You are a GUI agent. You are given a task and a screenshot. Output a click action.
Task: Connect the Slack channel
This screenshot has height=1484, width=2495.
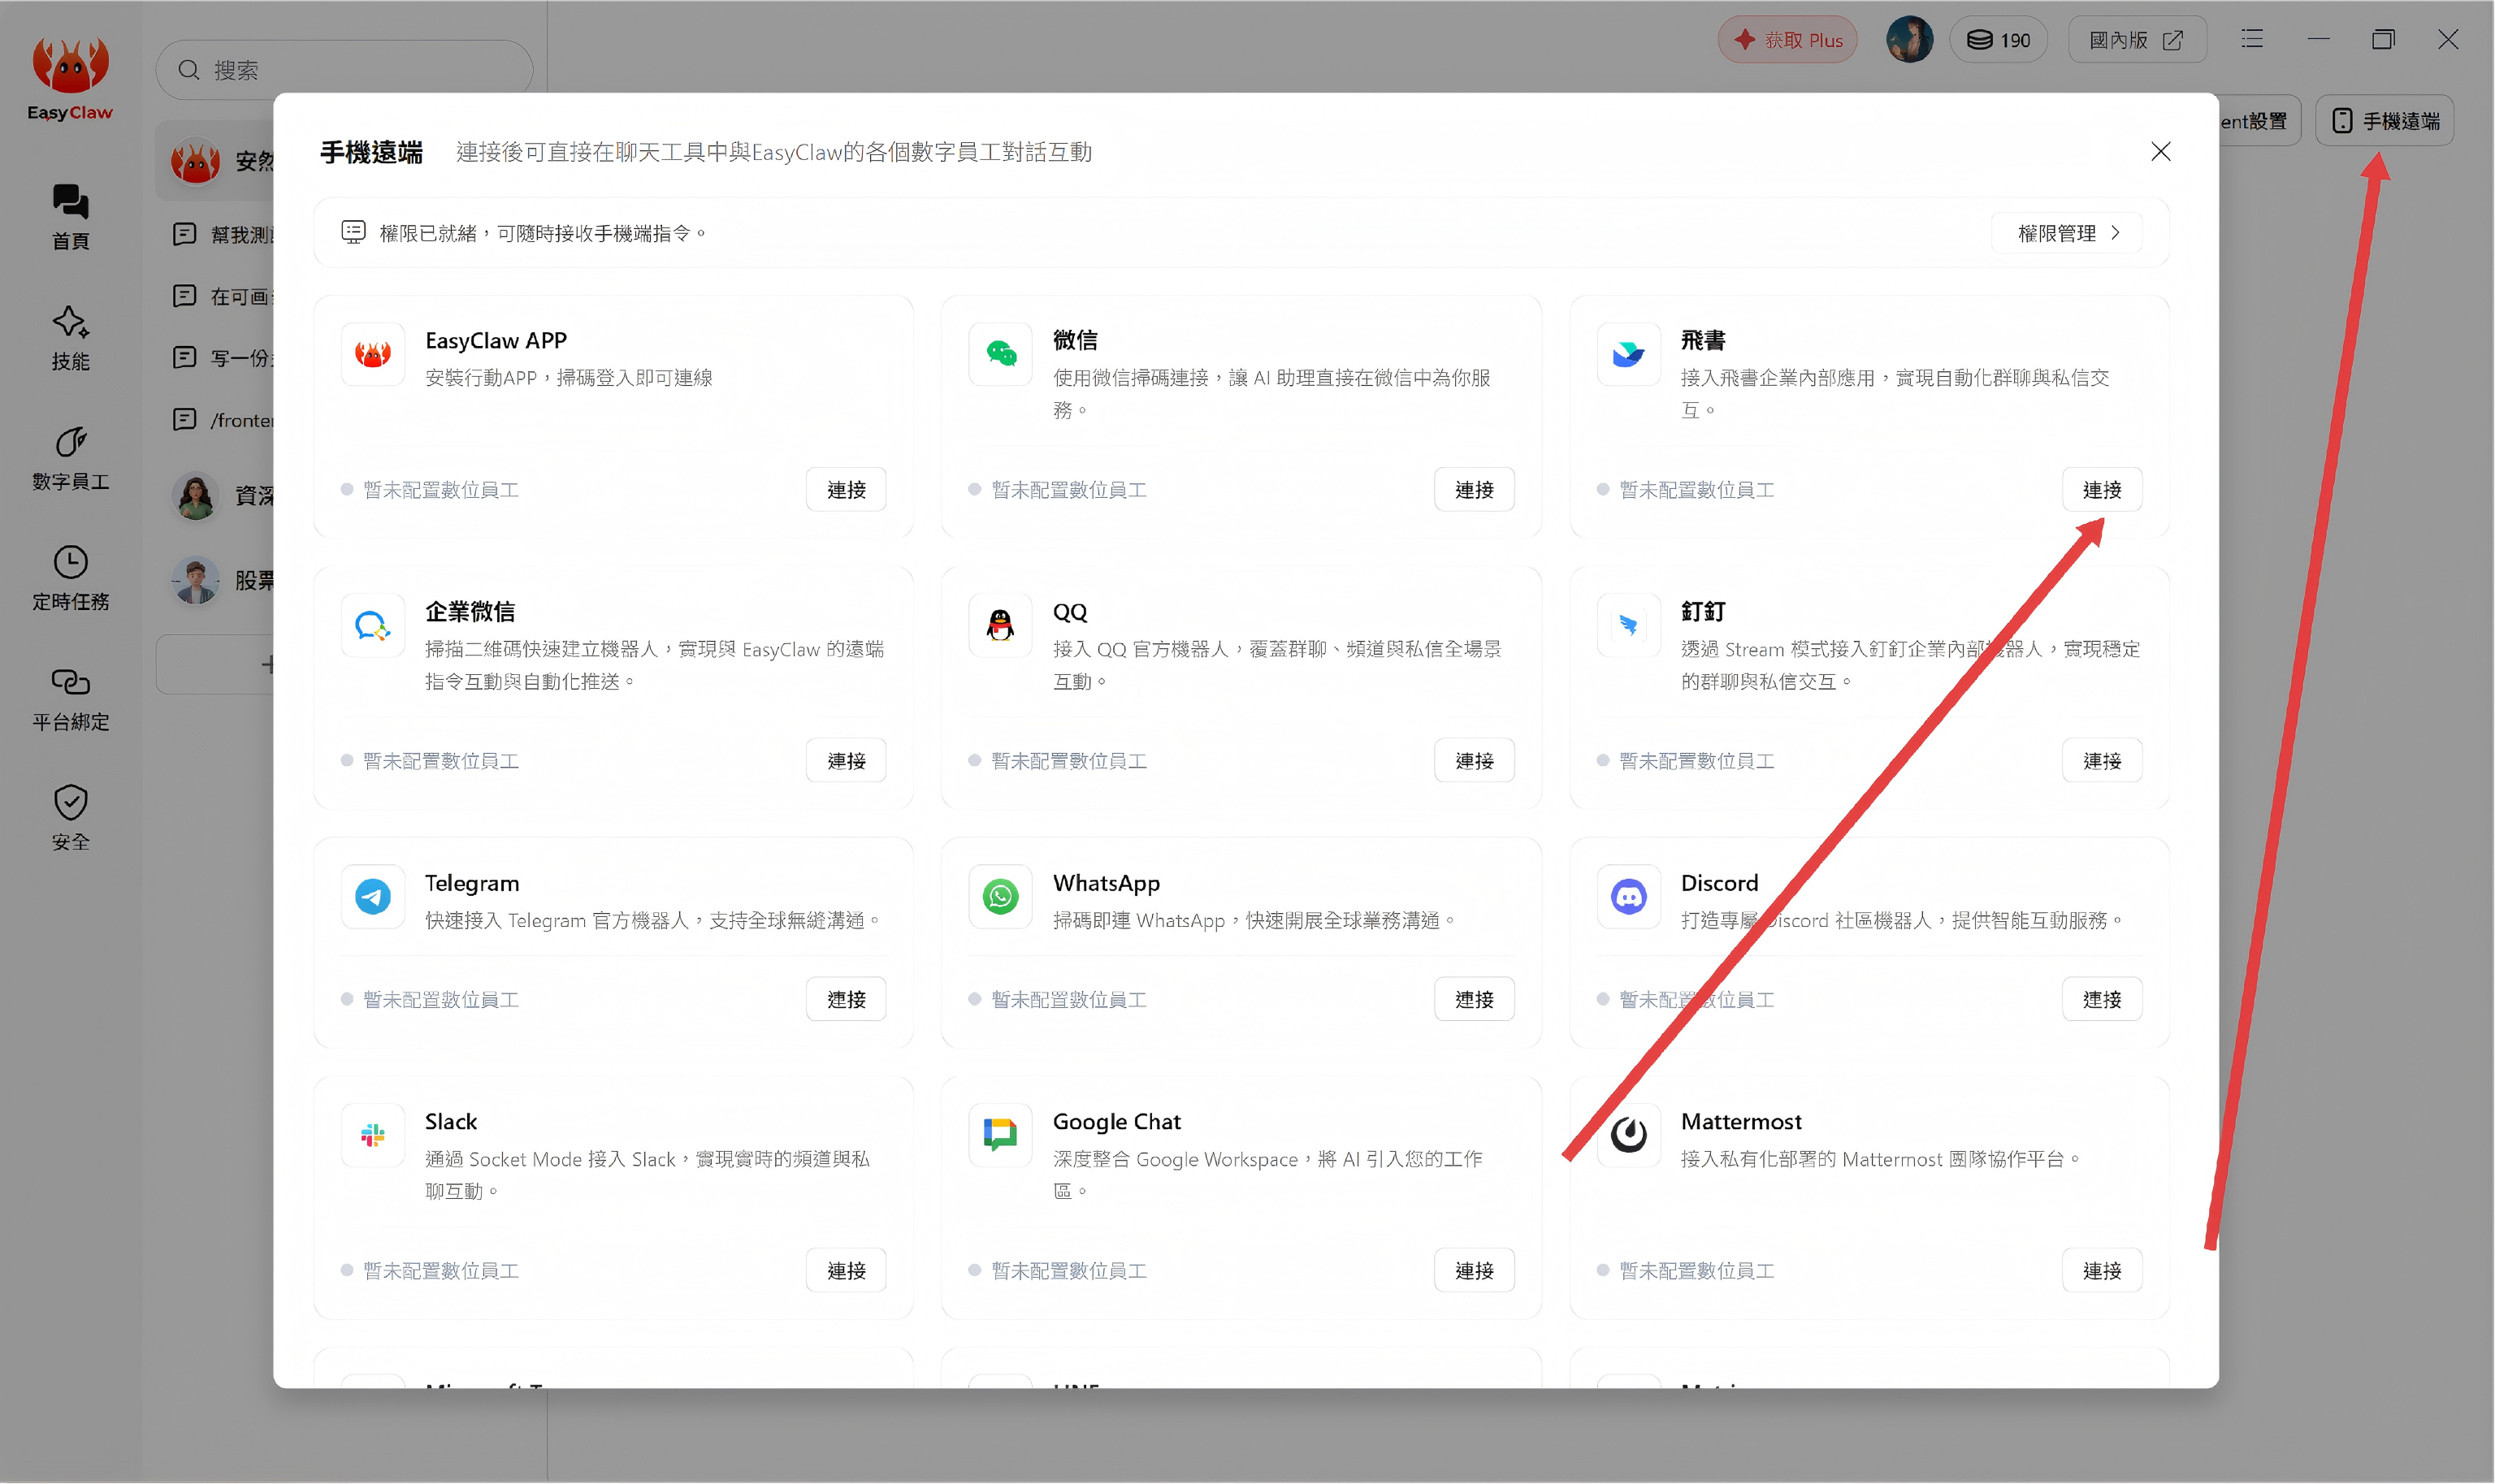[x=846, y=1270]
